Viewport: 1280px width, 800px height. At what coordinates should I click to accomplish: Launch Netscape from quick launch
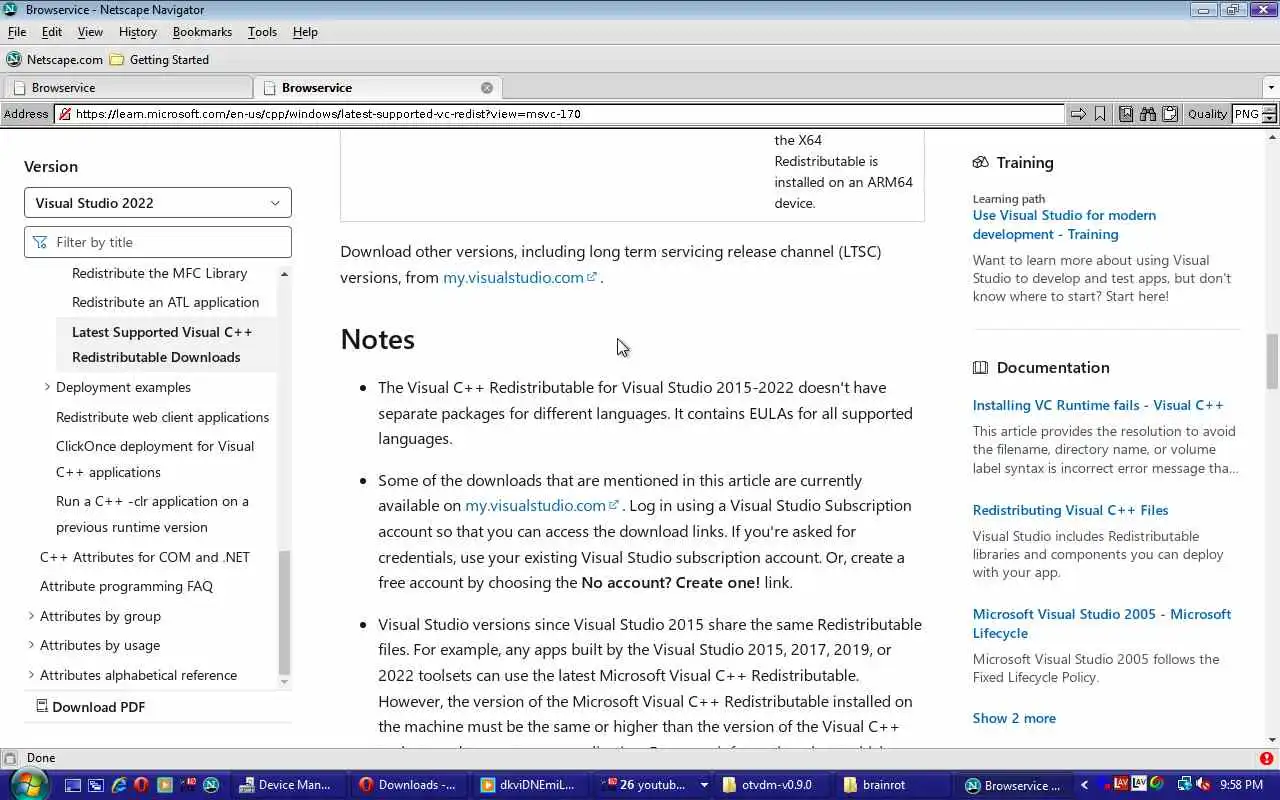click(x=211, y=785)
